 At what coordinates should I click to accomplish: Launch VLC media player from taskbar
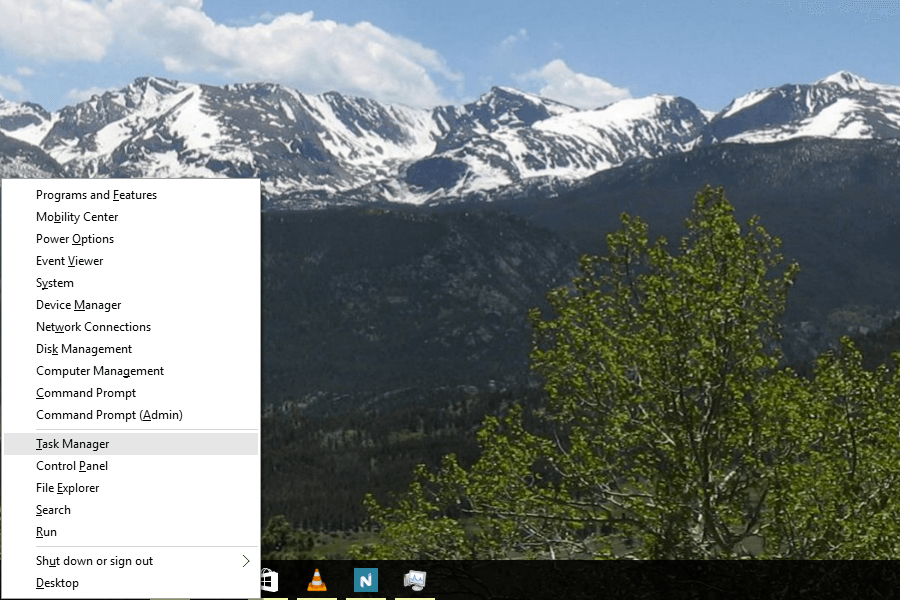pos(317,580)
